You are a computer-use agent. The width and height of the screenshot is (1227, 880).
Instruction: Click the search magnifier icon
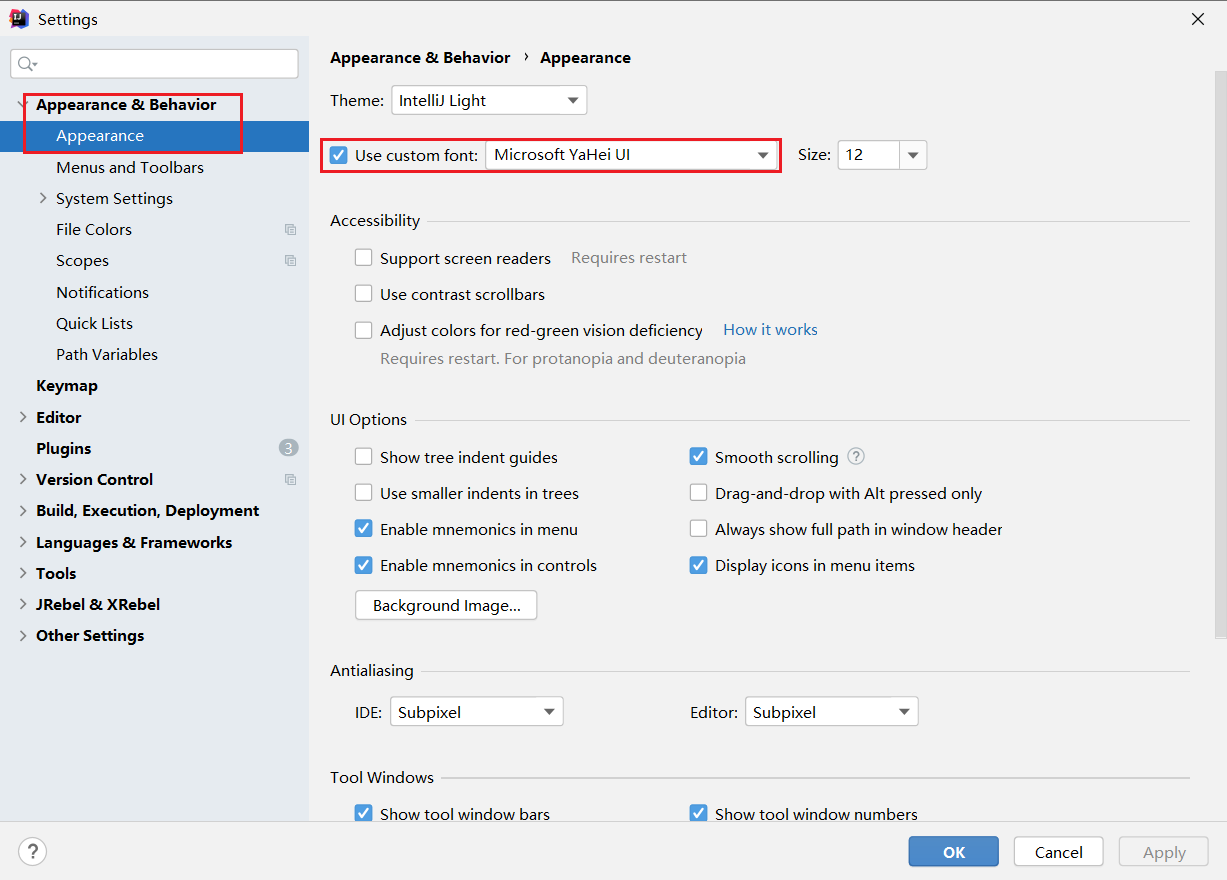pyautogui.click(x=26, y=64)
